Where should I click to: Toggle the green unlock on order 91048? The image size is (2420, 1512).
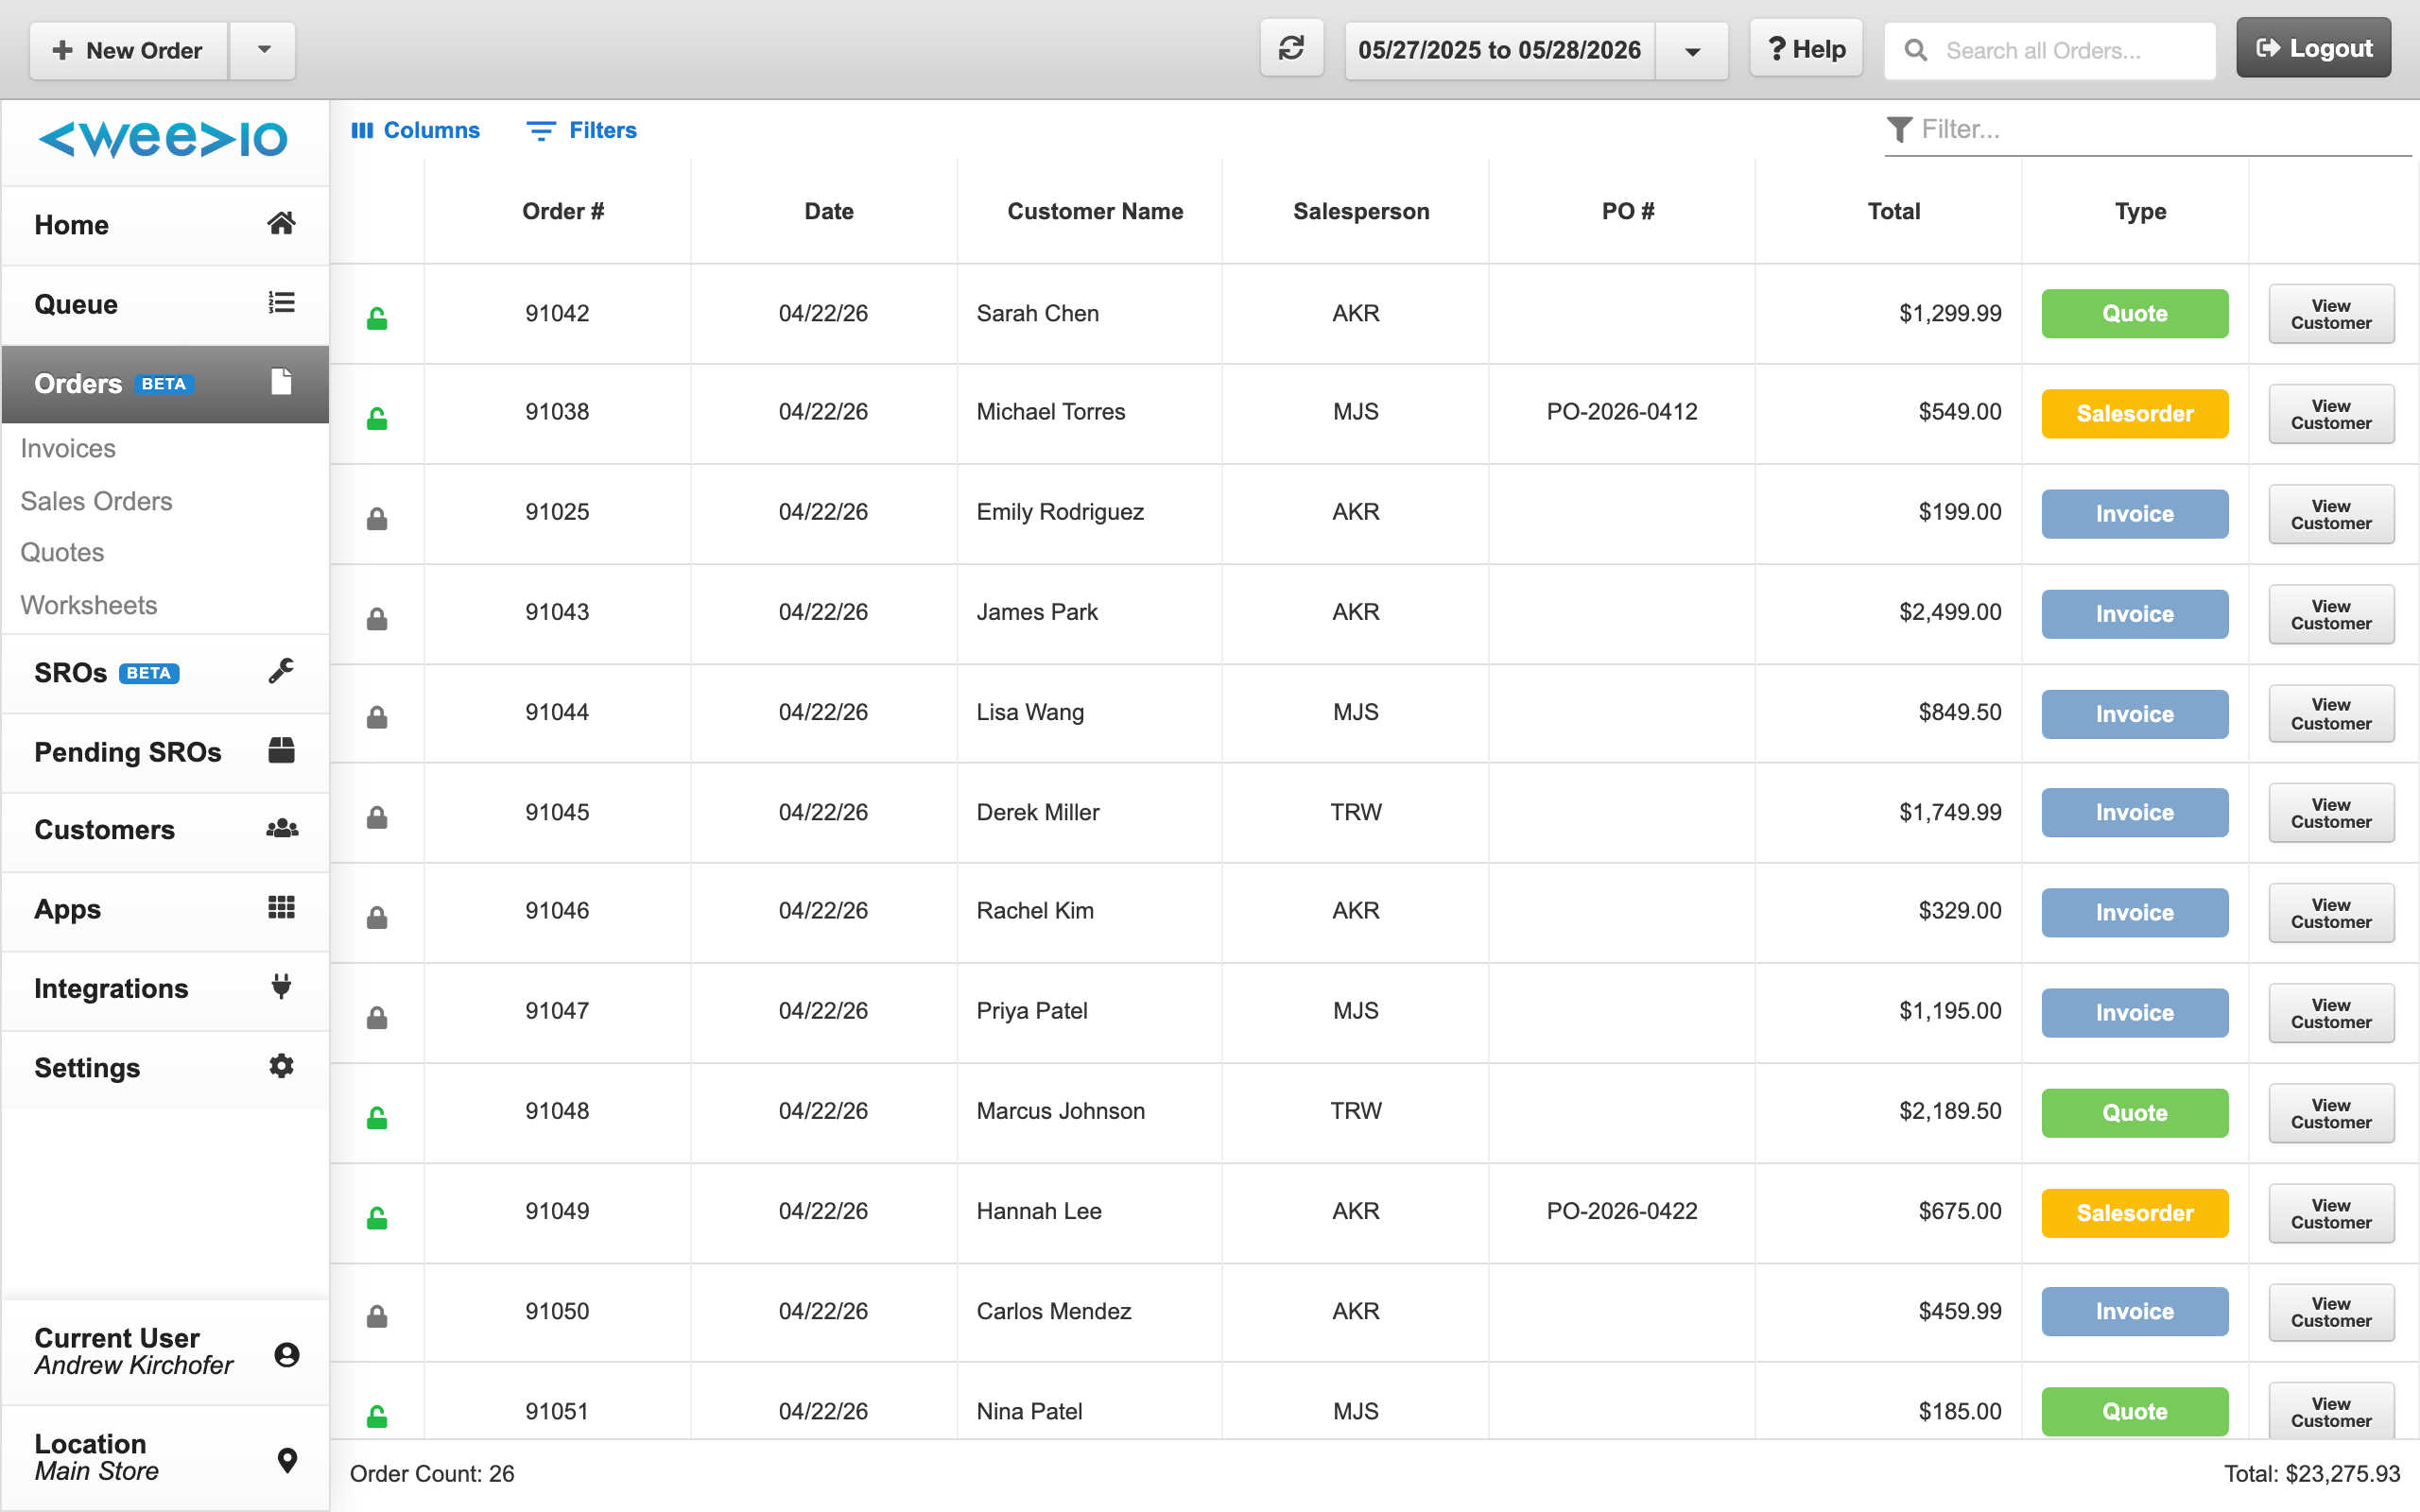377,1117
